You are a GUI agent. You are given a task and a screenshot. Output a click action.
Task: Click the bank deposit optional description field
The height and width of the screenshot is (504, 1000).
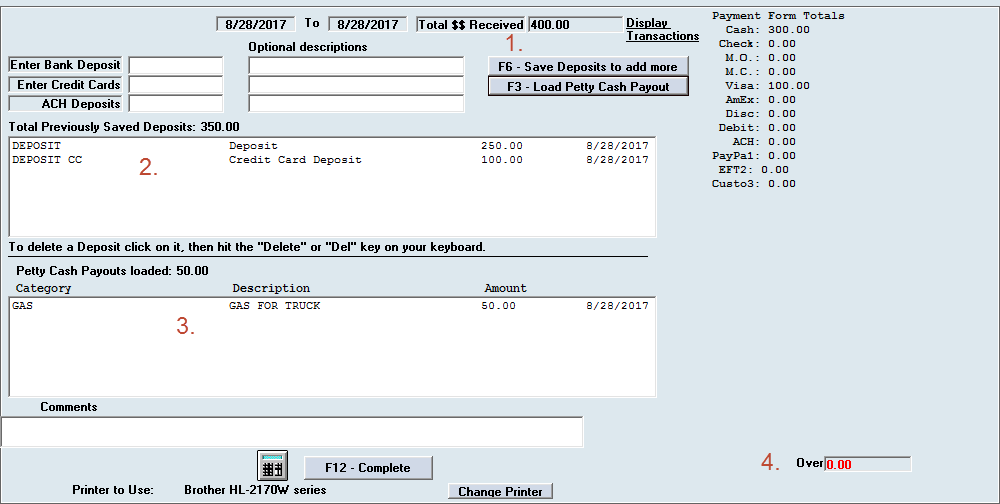click(356, 66)
